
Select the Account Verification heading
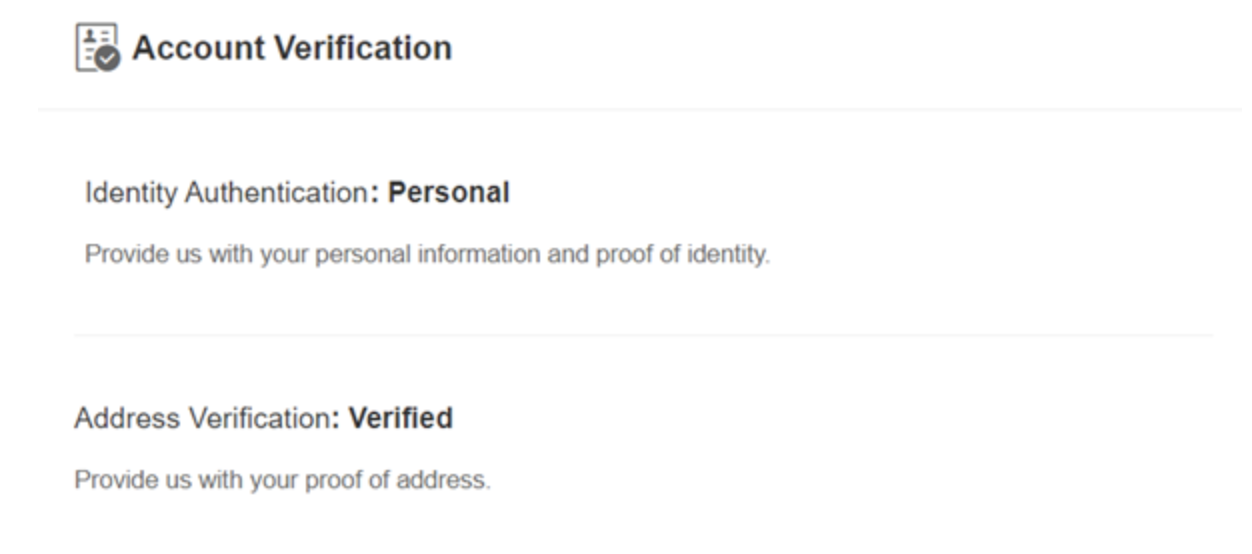(x=291, y=48)
